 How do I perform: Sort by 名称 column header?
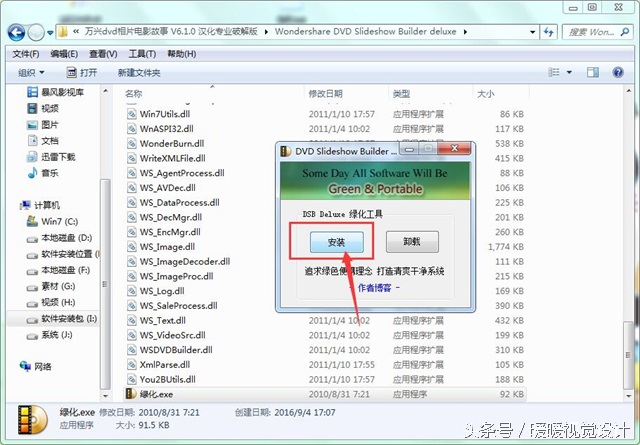click(133, 94)
